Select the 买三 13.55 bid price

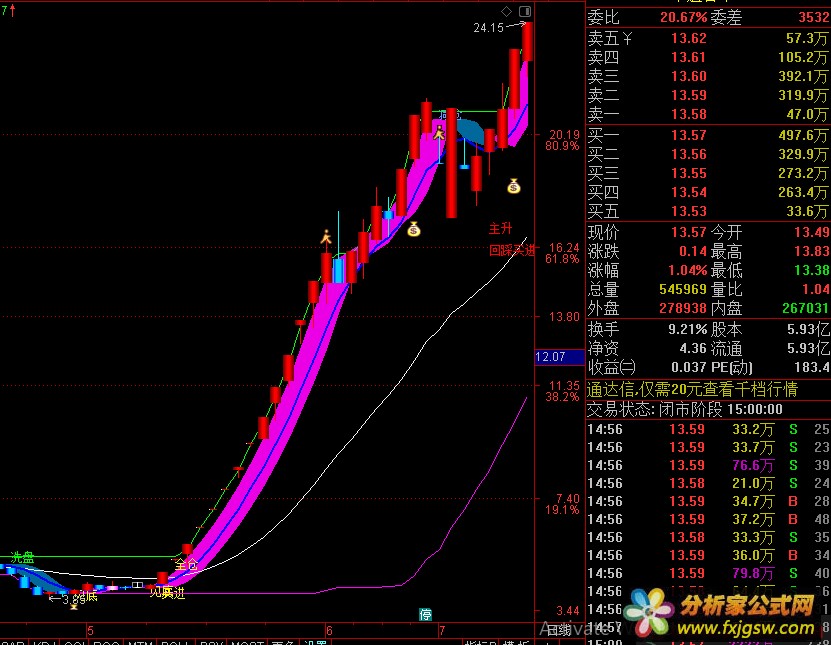pos(688,173)
